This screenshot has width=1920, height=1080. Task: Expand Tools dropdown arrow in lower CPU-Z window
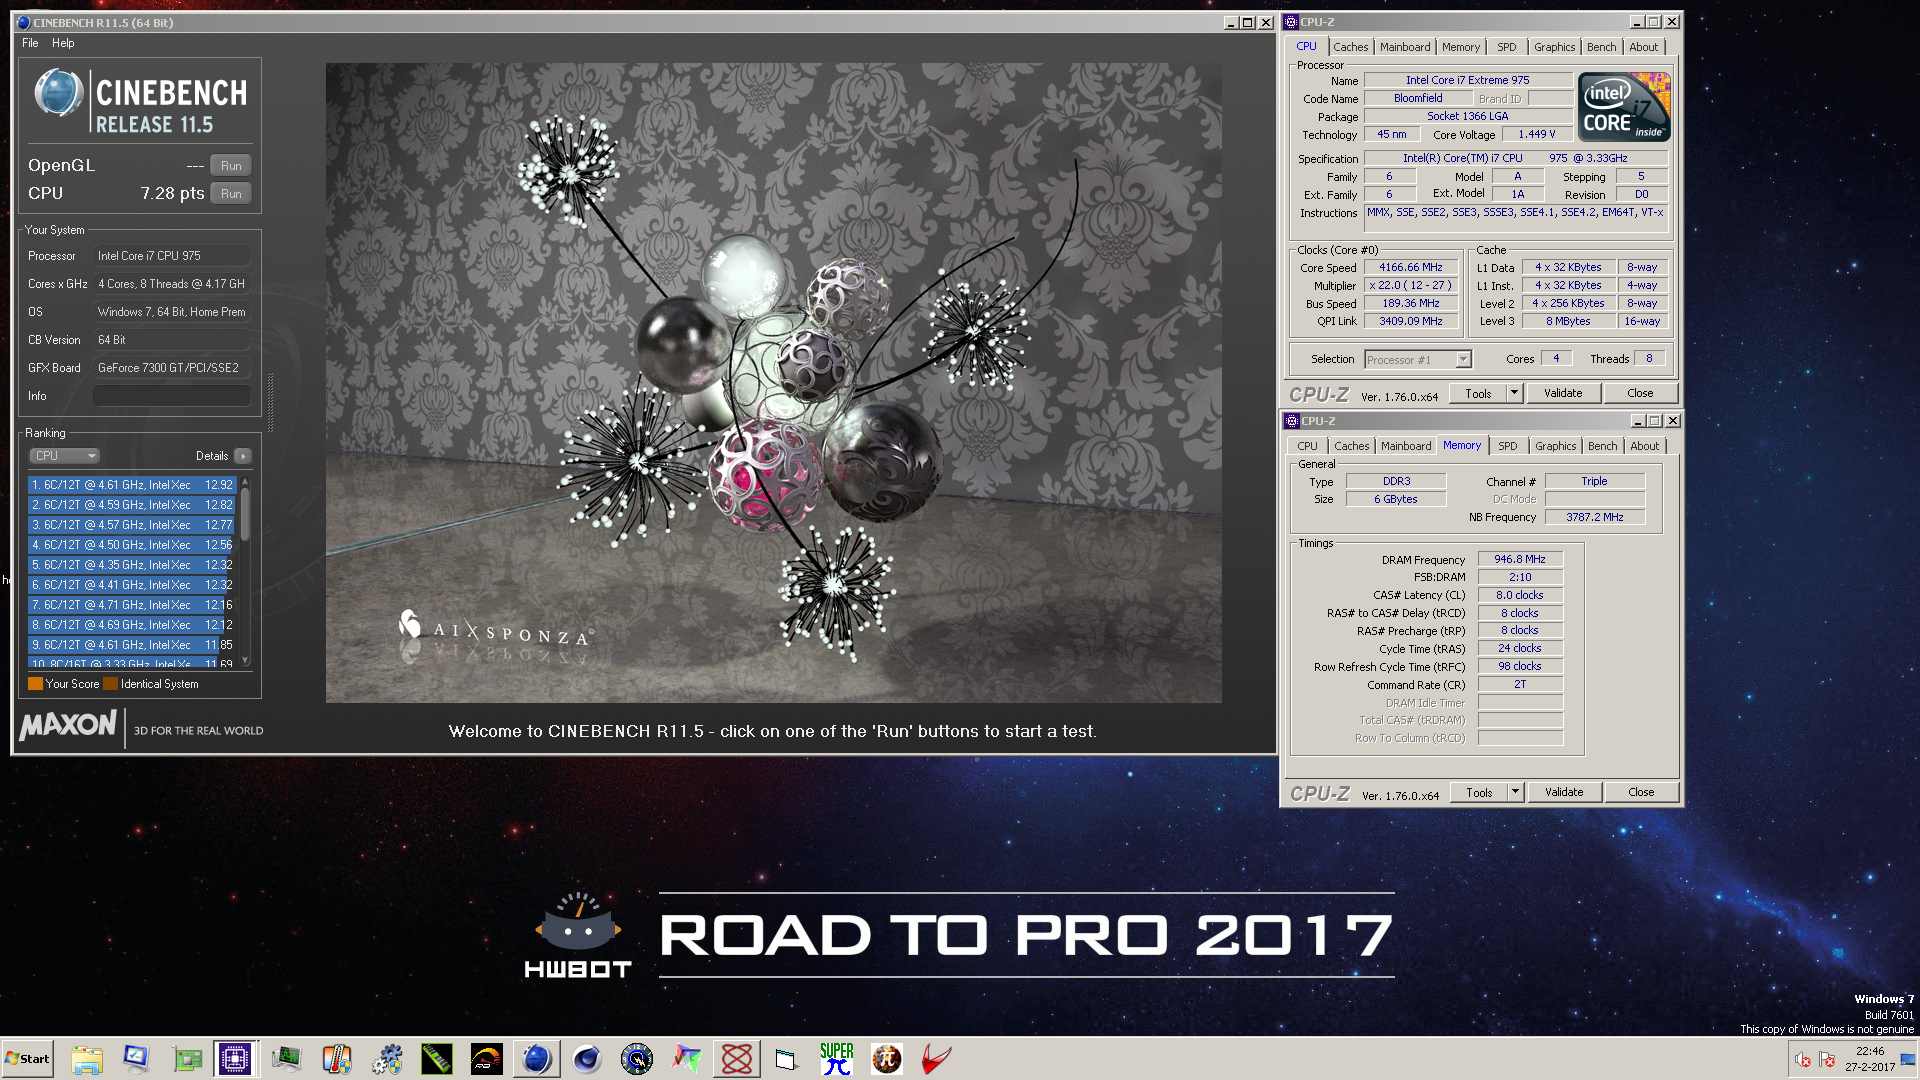[1515, 792]
